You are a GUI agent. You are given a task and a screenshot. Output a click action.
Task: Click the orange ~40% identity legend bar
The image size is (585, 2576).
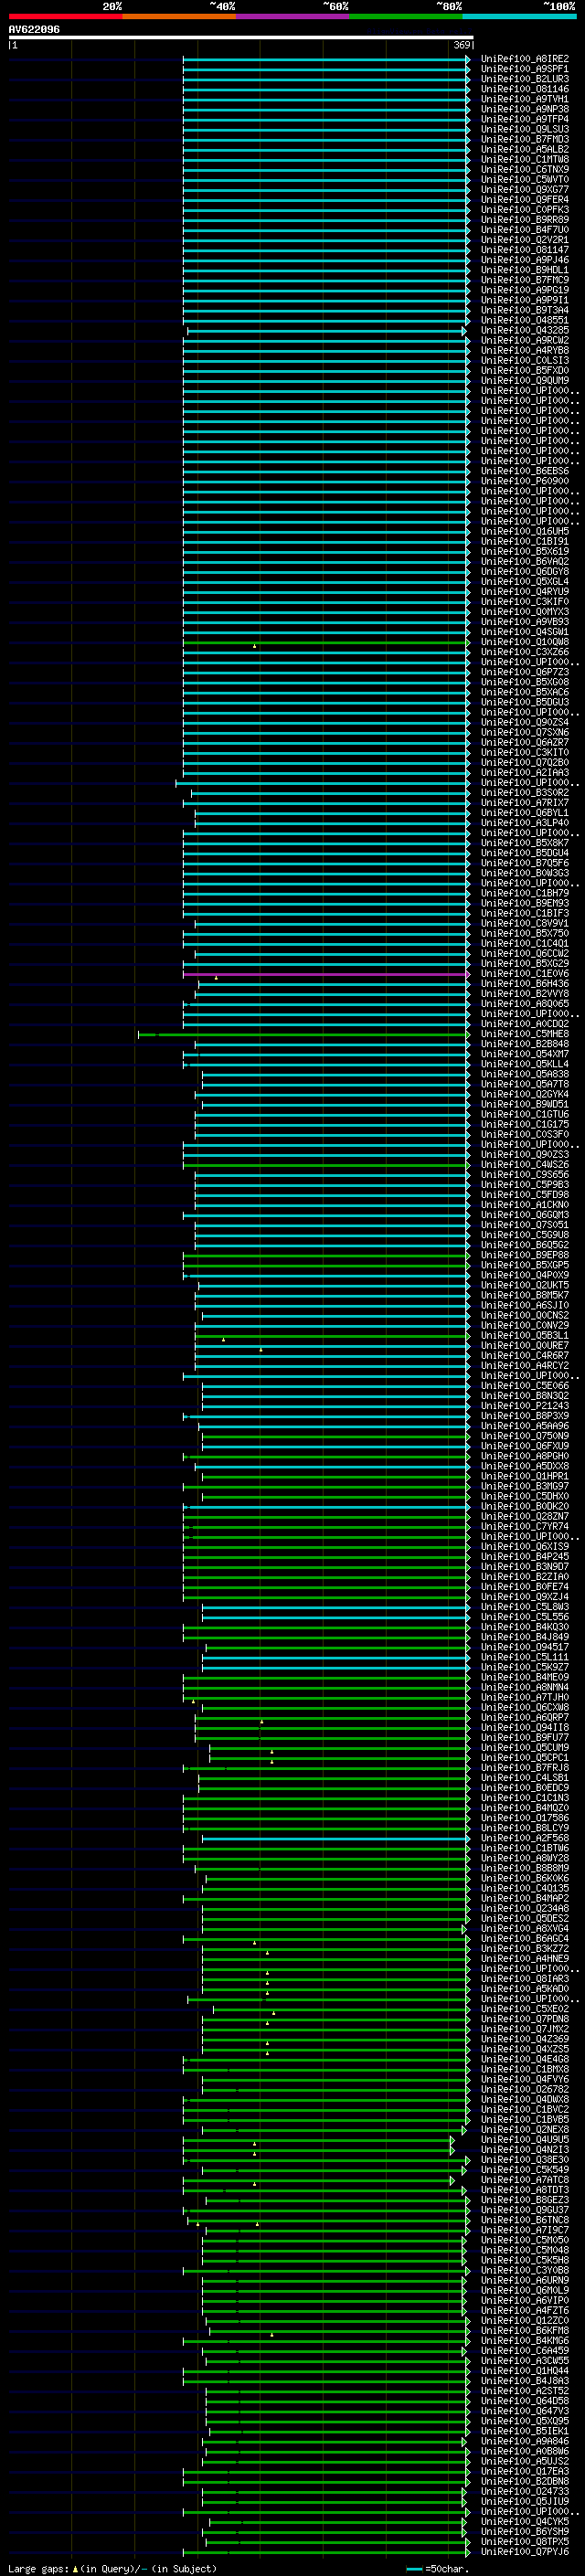point(179,16)
